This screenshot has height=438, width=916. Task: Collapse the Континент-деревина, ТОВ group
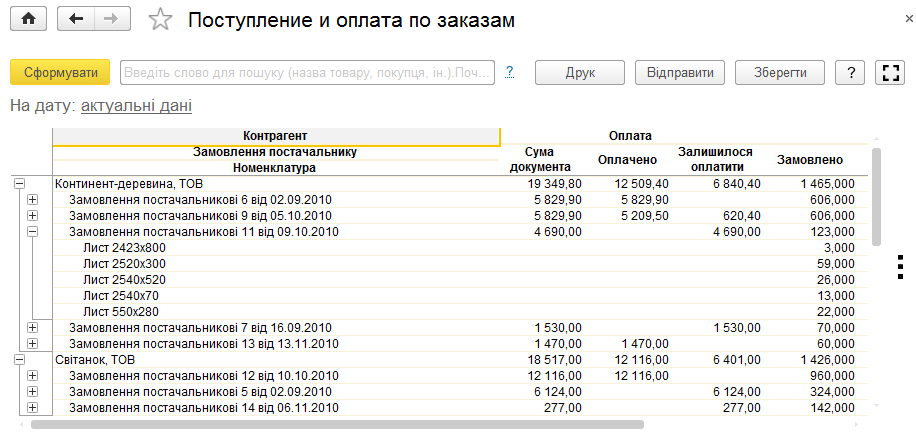tap(19, 184)
